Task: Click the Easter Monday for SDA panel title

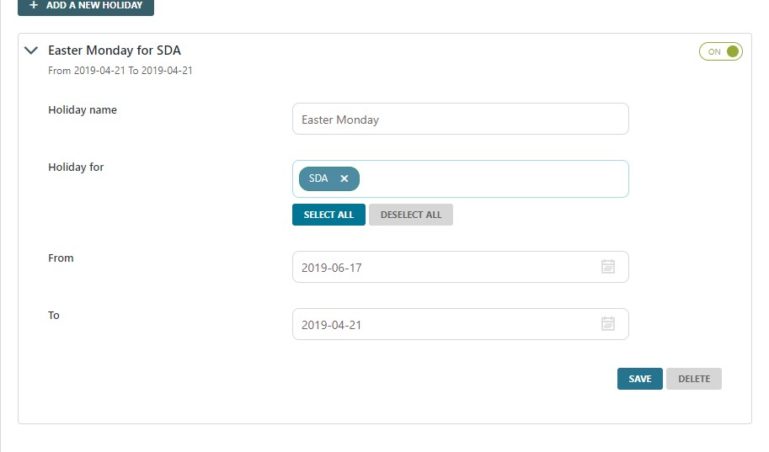Action: point(114,50)
